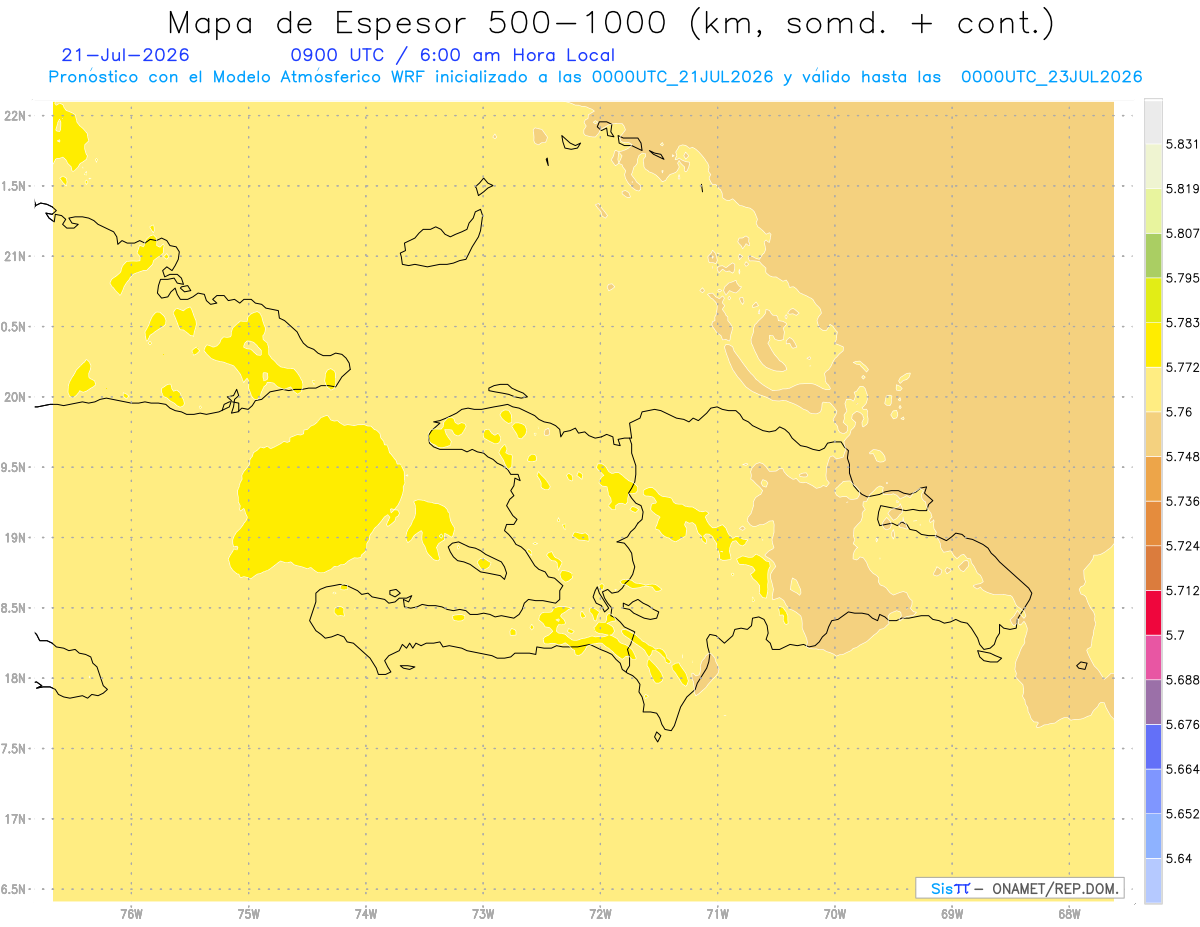Select the bright yellow swatch above 5.772
The width and height of the screenshot is (1200, 927).
tap(1153, 344)
